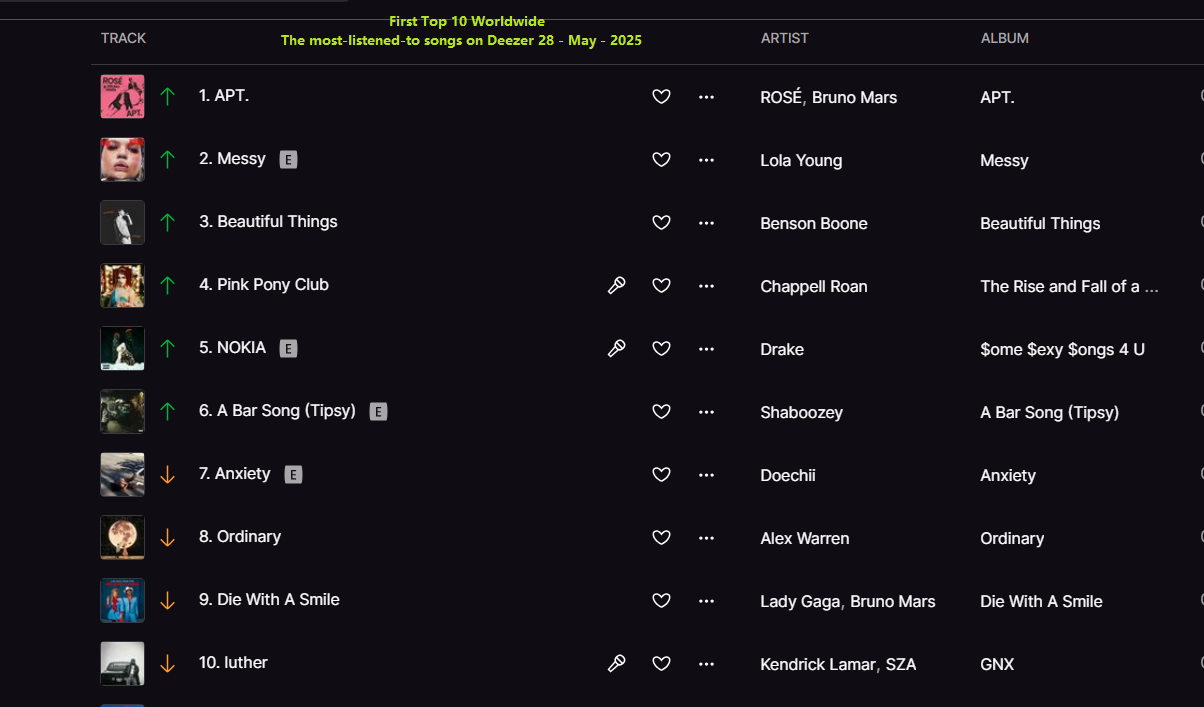Play Messy via its album cover thumbnail
The height and width of the screenshot is (707, 1204).
coord(122,160)
